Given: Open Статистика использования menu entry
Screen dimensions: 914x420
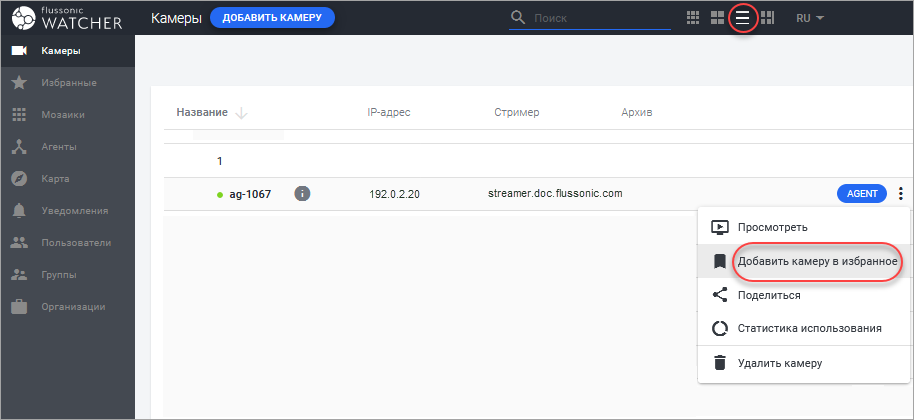Looking at the screenshot, I should (808, 329).
